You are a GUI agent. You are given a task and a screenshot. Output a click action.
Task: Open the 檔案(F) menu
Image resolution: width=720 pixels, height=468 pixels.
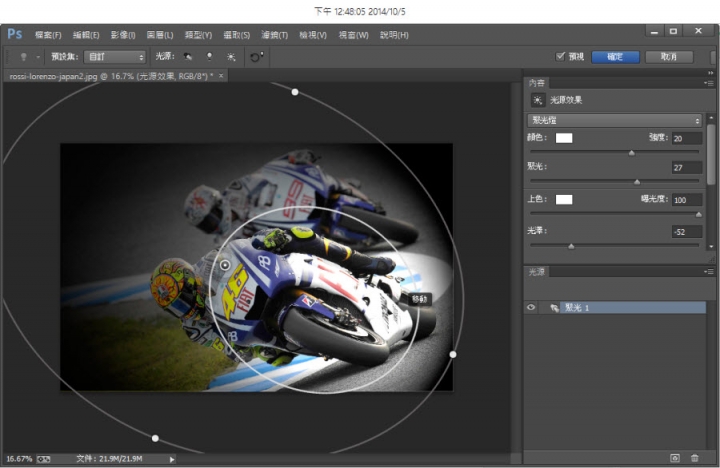48,35
